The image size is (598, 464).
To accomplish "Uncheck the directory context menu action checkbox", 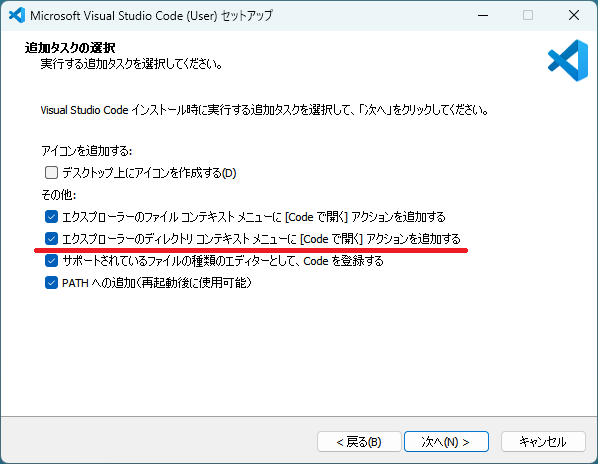I will (x=51, y=239).
